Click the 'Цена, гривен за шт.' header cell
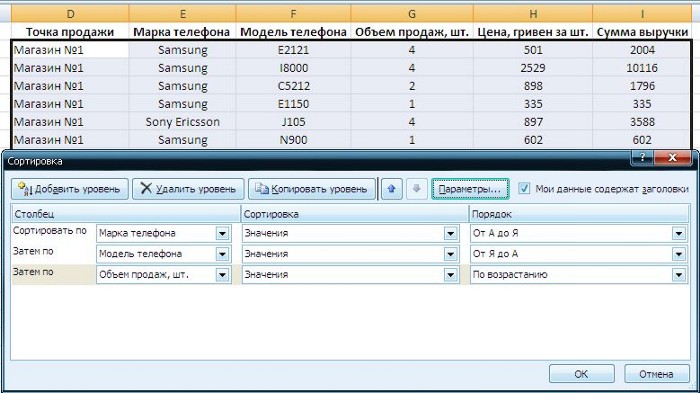This screenshot has height=393, width=700. [x=533, y=32]
